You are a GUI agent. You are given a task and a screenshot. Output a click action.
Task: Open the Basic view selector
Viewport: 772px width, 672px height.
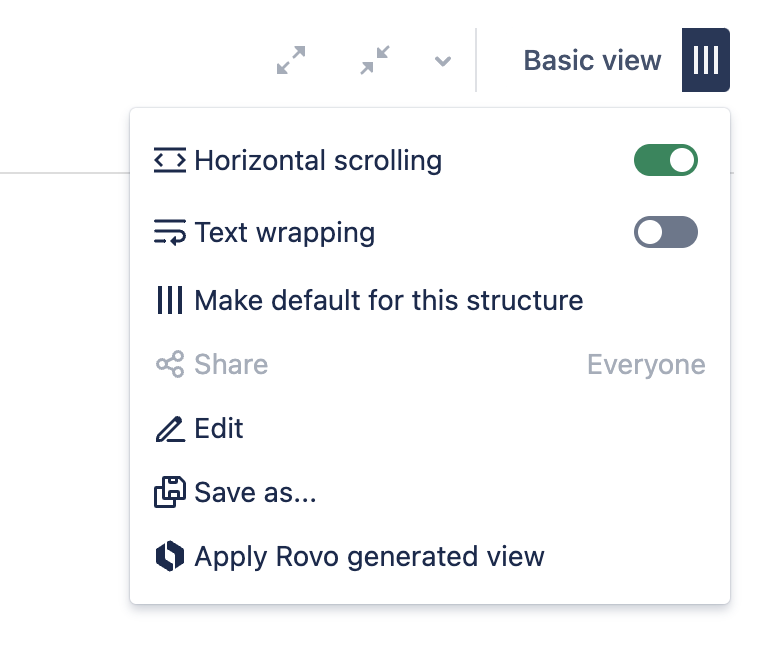(x=592, y=61)
